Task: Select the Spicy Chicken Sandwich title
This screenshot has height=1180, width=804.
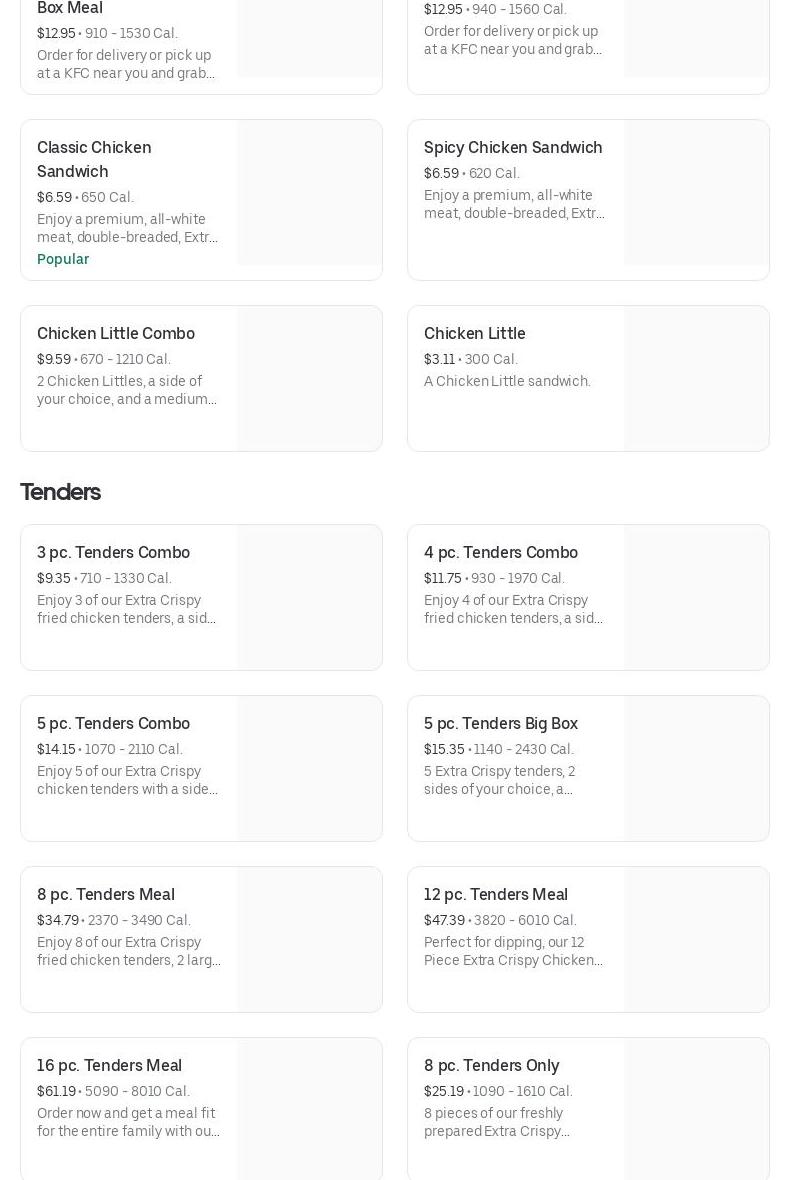Action: click(x=513, y=148)
